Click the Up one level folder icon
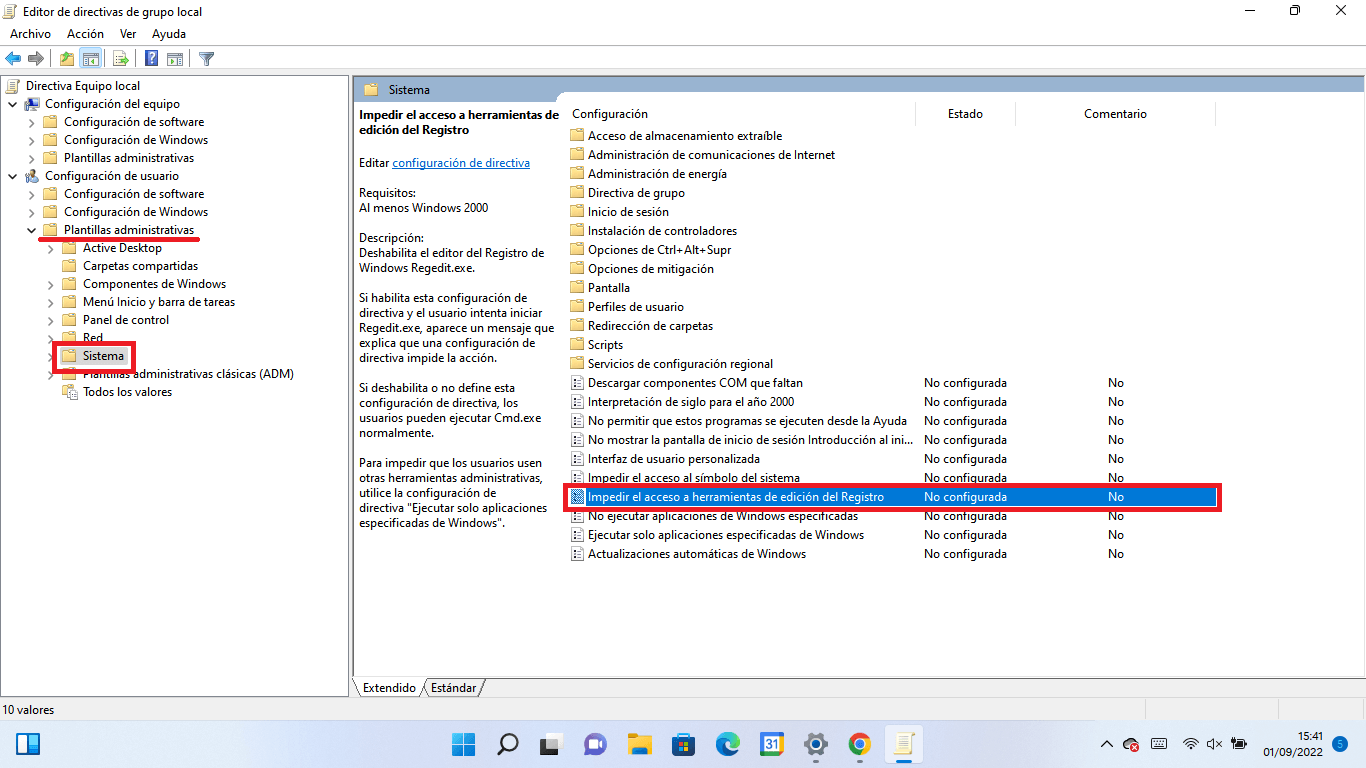The width and height of the screenshot is (1366, 768). click(x=67, y=59)
